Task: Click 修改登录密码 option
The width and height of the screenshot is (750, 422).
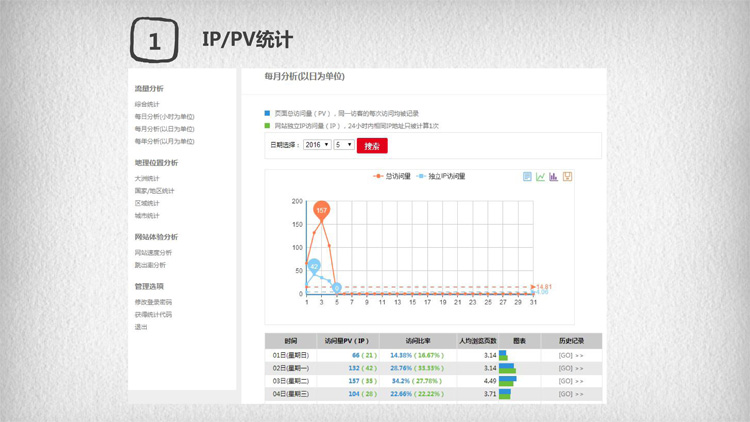Action: click(153, 301)
